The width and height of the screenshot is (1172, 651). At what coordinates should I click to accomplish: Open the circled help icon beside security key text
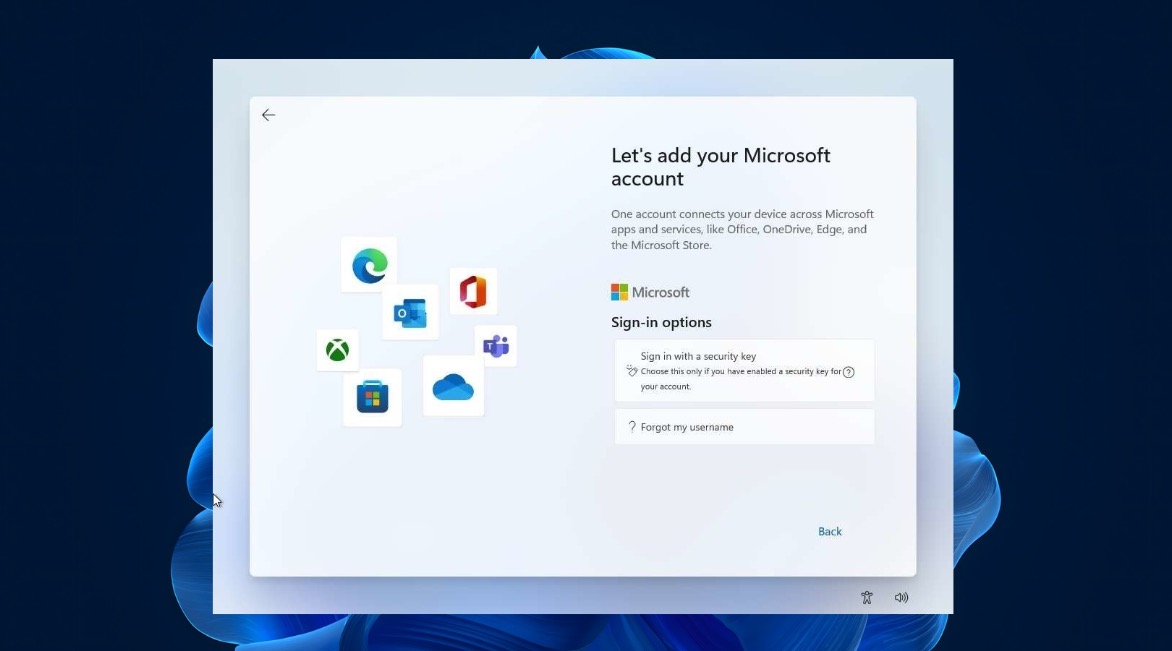tap(849, 371)
